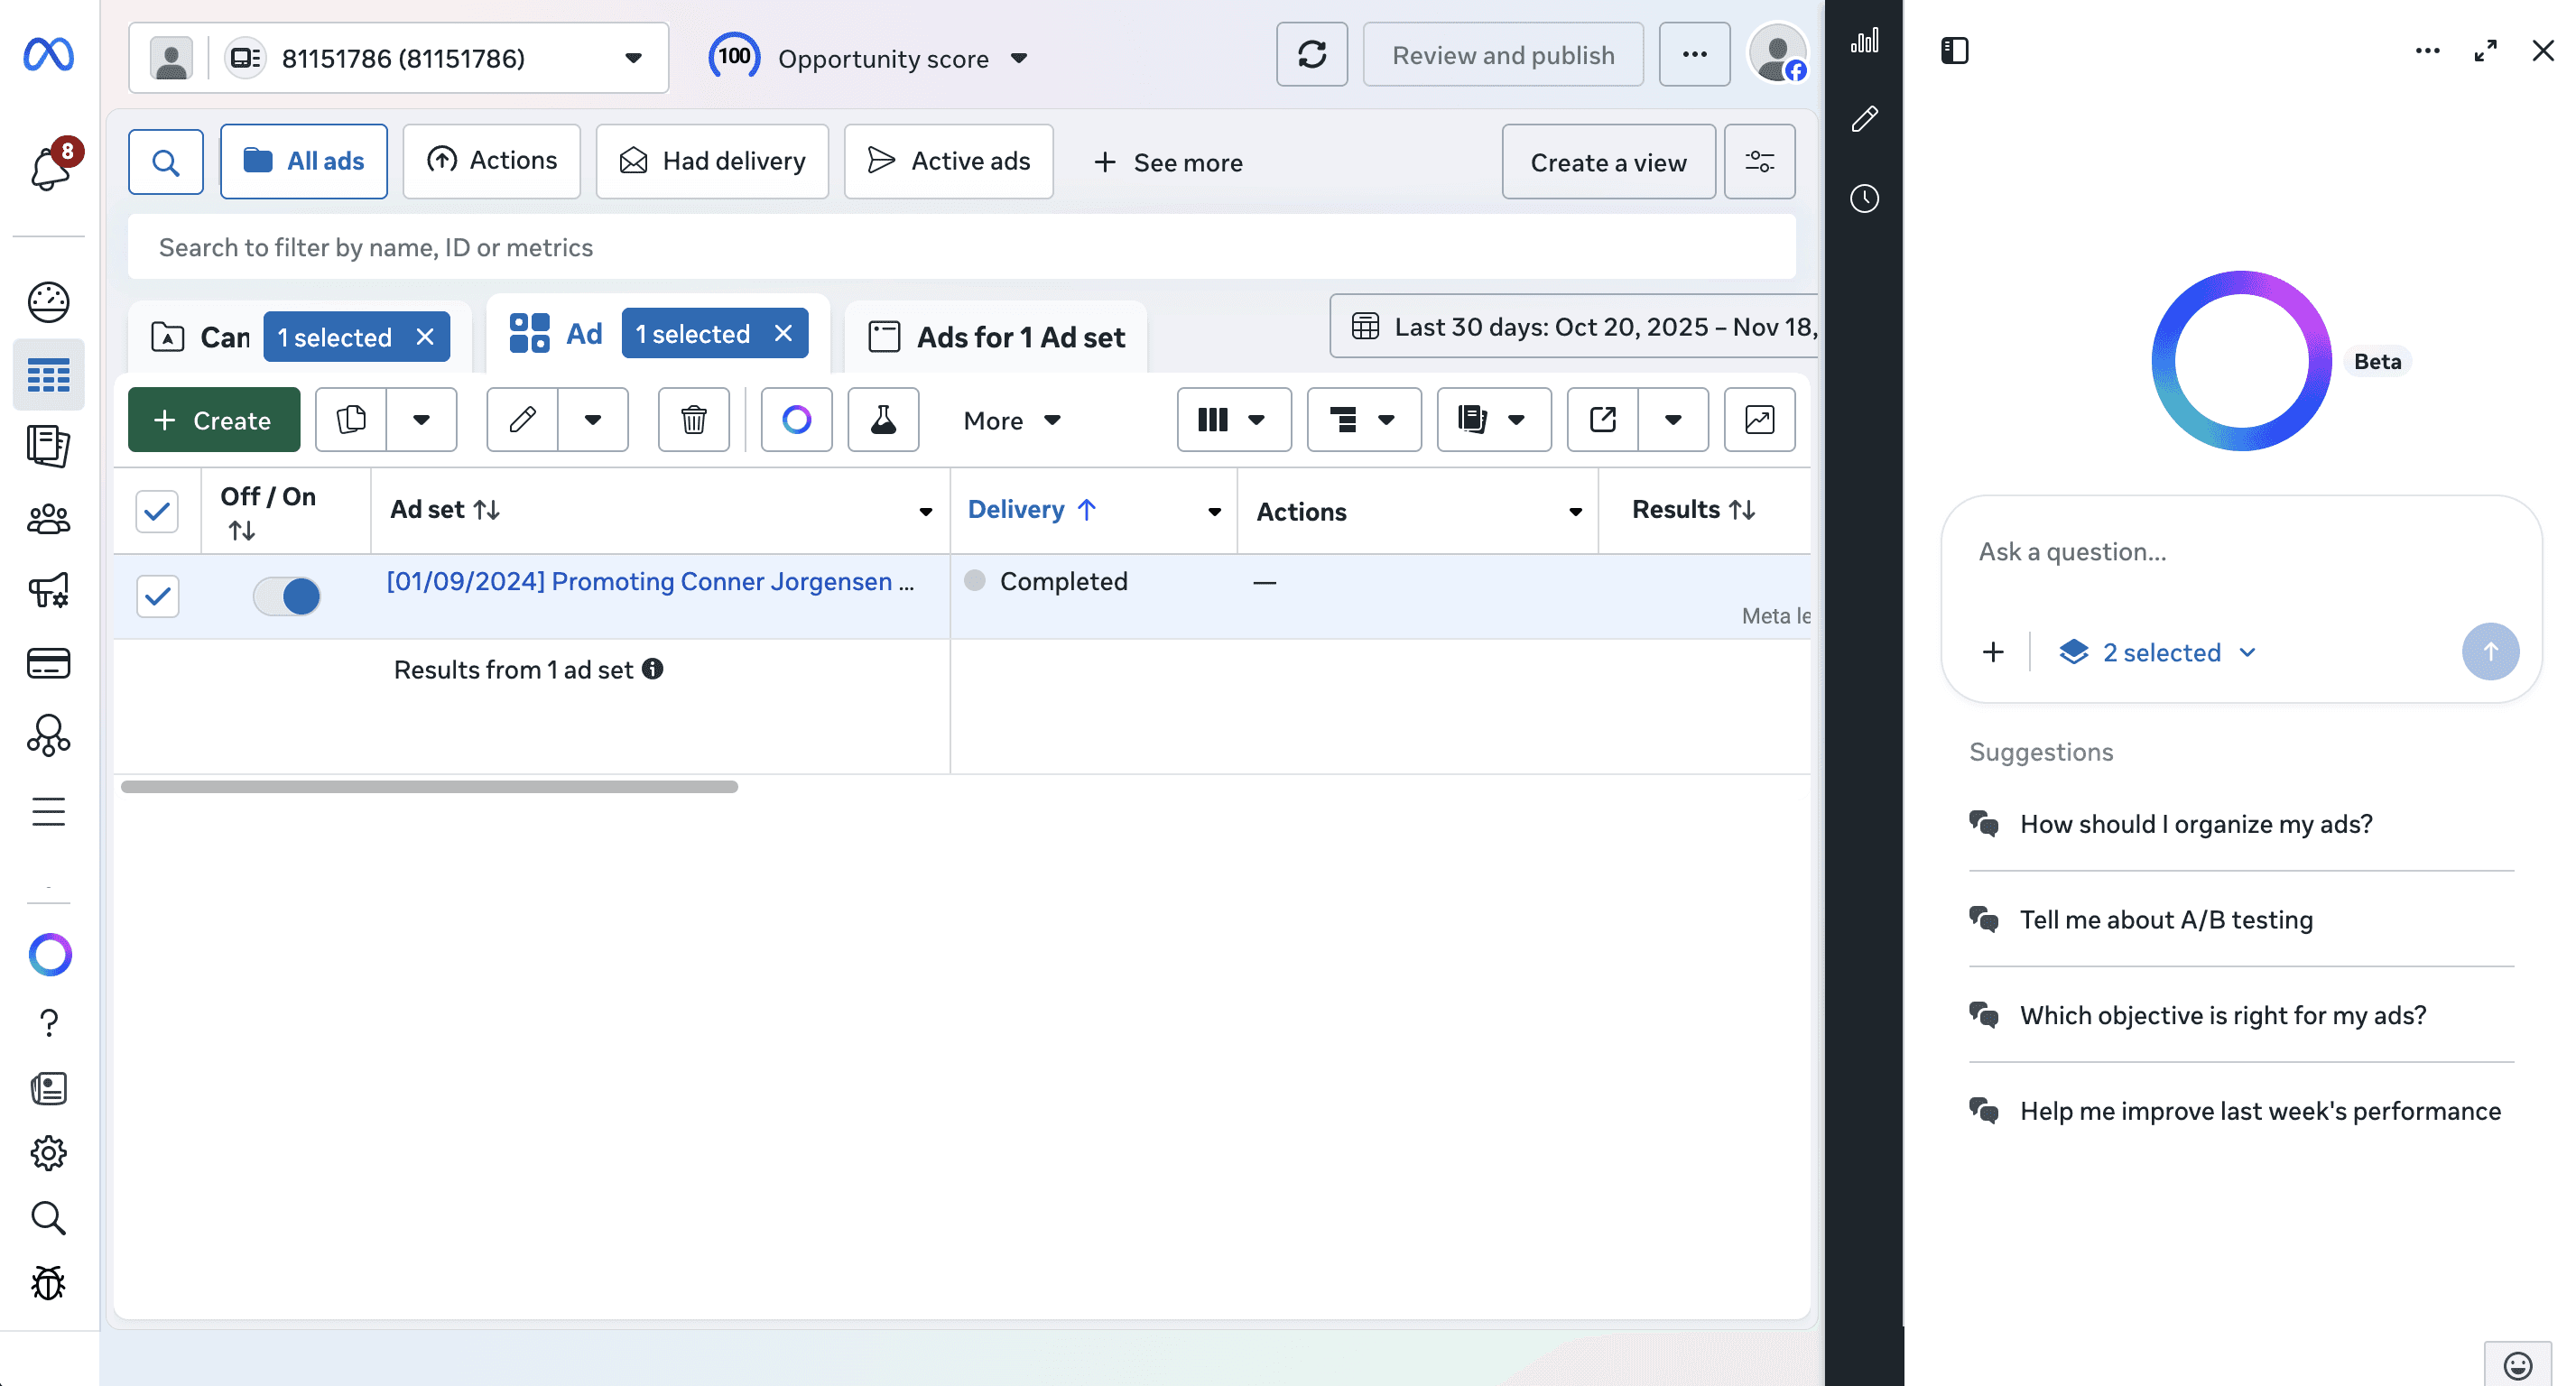2576x1386 pixels.
Task: Click the Tell me about A/B testing suggestion
Action: [2166, 920]
